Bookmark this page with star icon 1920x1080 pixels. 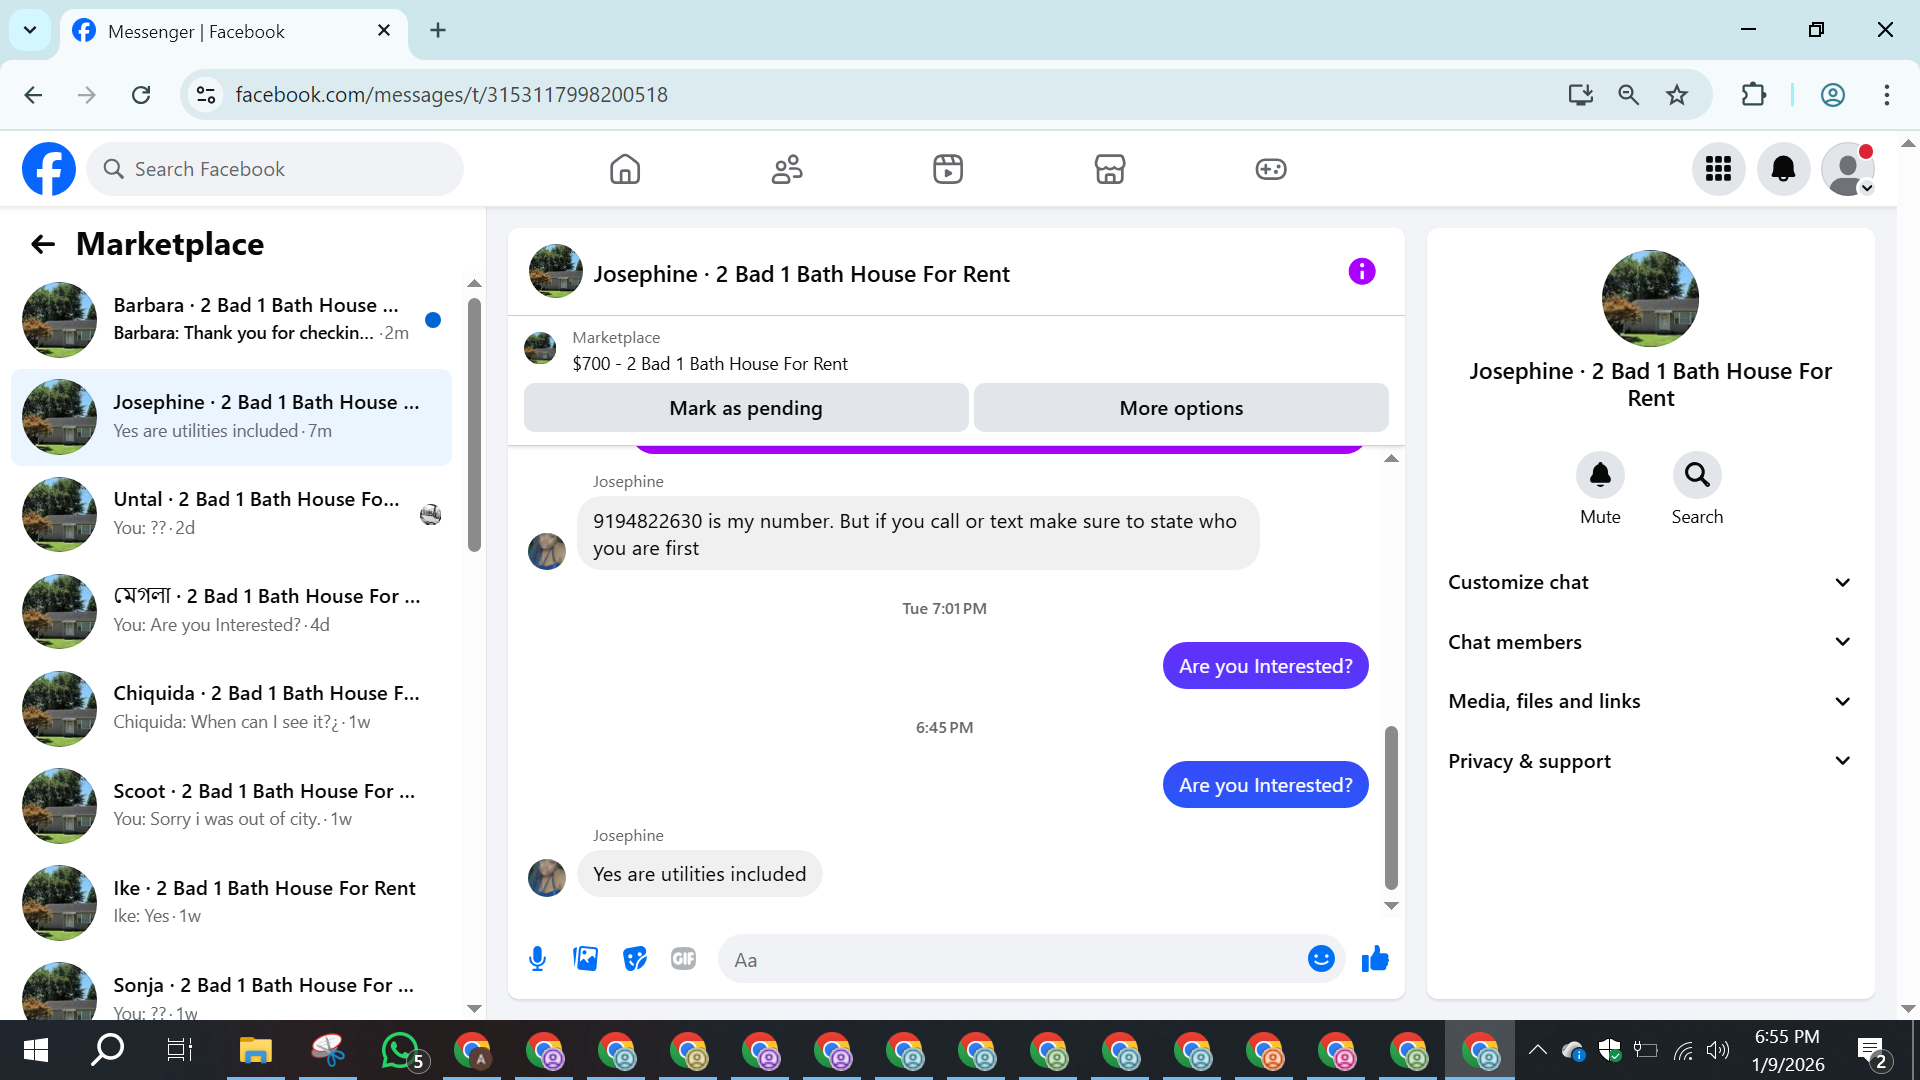click(x=1677, y=95)
